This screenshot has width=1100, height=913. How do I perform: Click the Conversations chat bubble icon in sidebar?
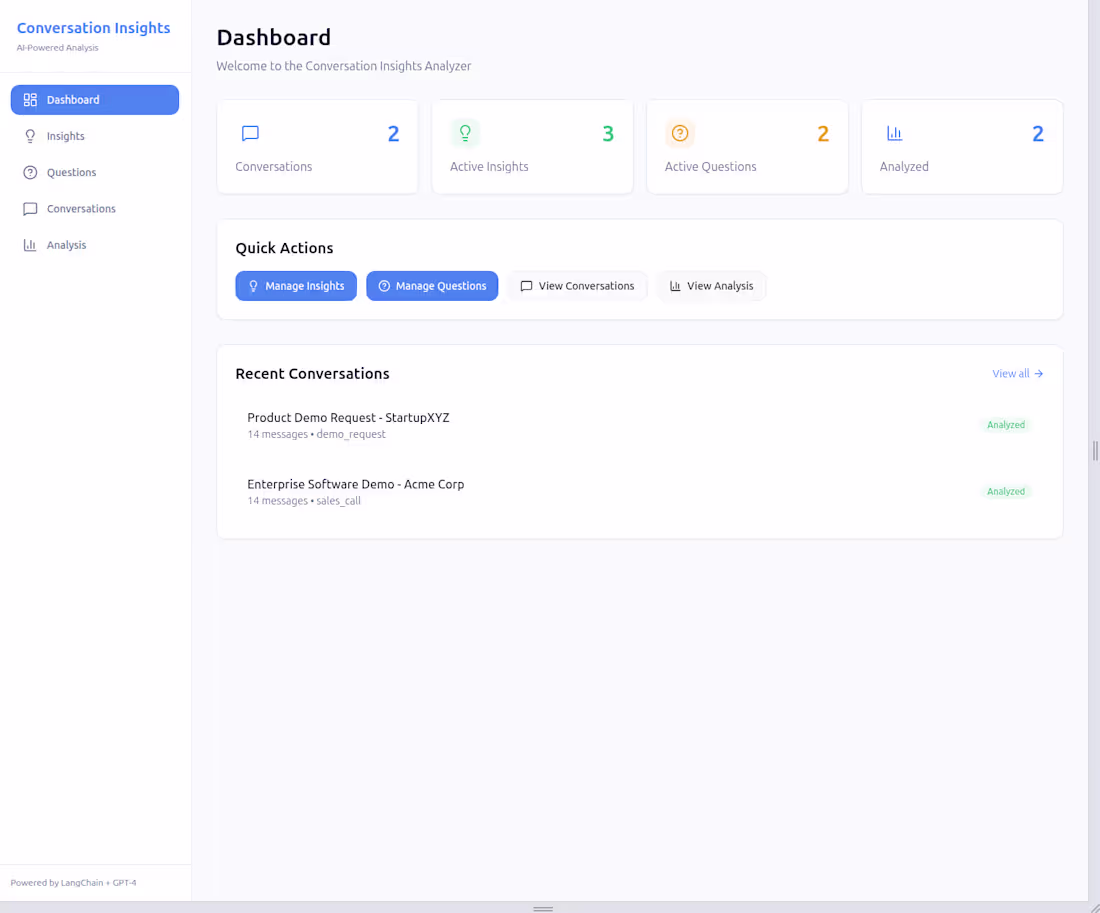point(29,208)
